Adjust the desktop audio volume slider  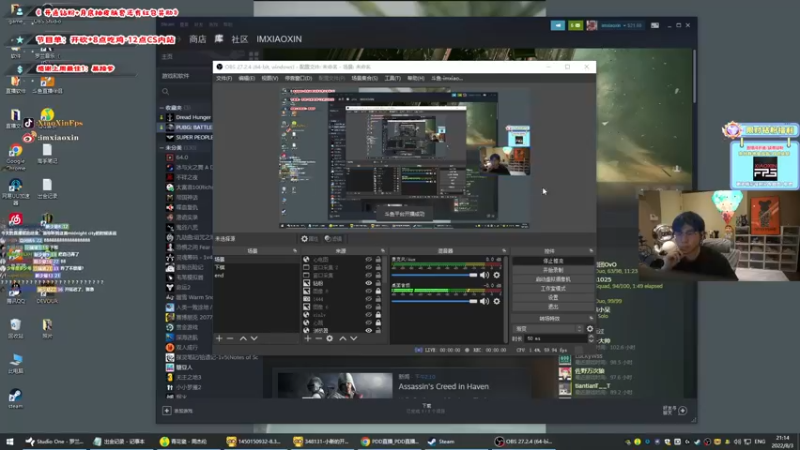coord(434,301)
